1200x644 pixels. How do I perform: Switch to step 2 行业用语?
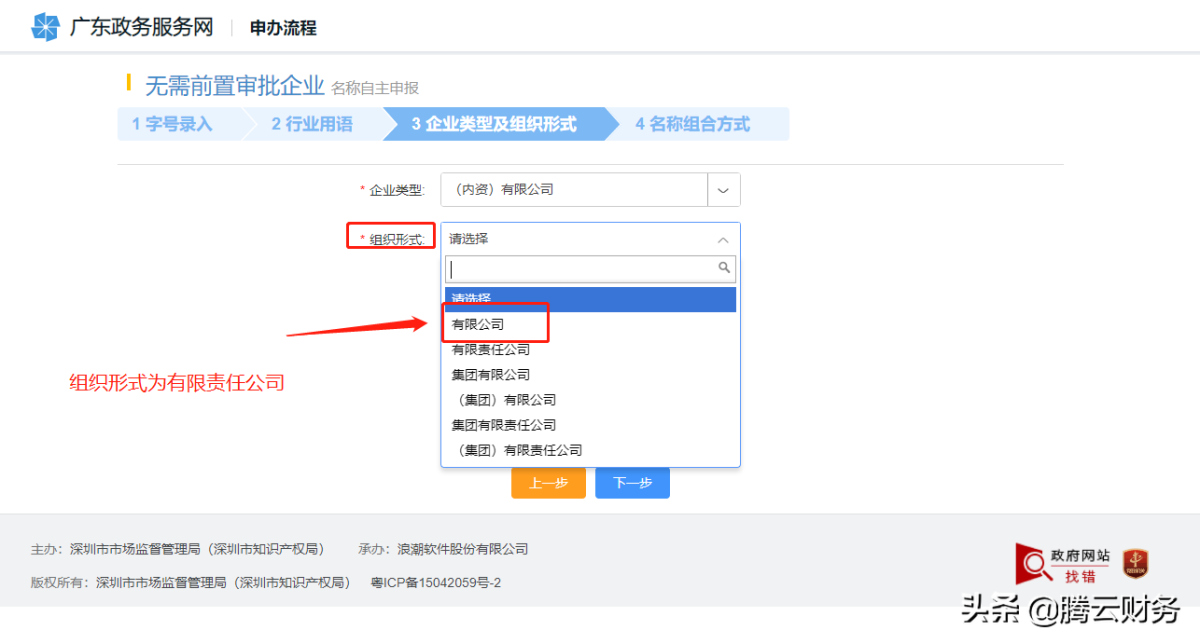click(312, 124)
